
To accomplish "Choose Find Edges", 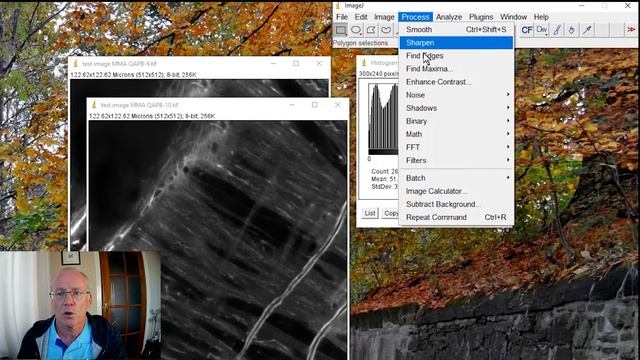I will point(456,56).
